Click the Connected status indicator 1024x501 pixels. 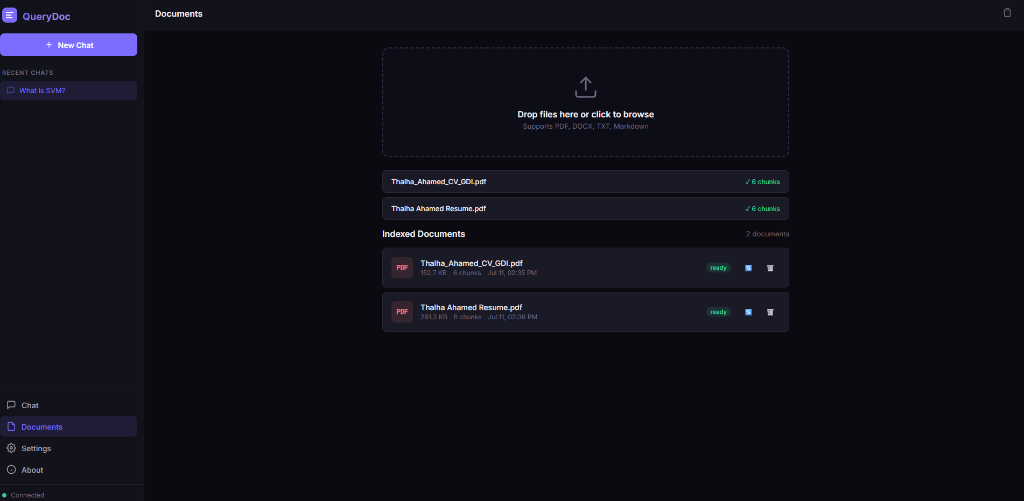tap(23, 495)
